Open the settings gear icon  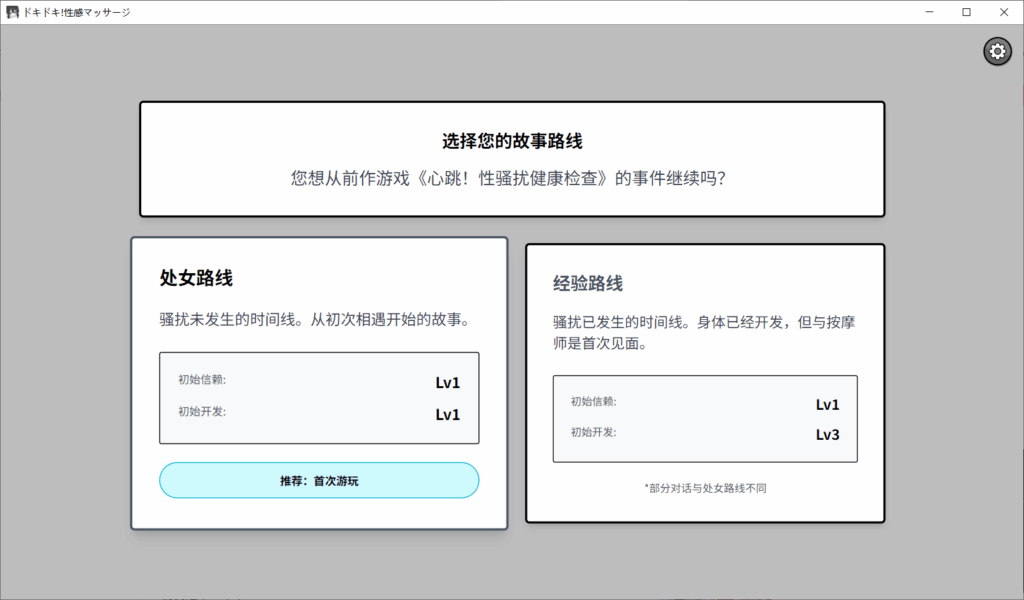tap(997, 51)
